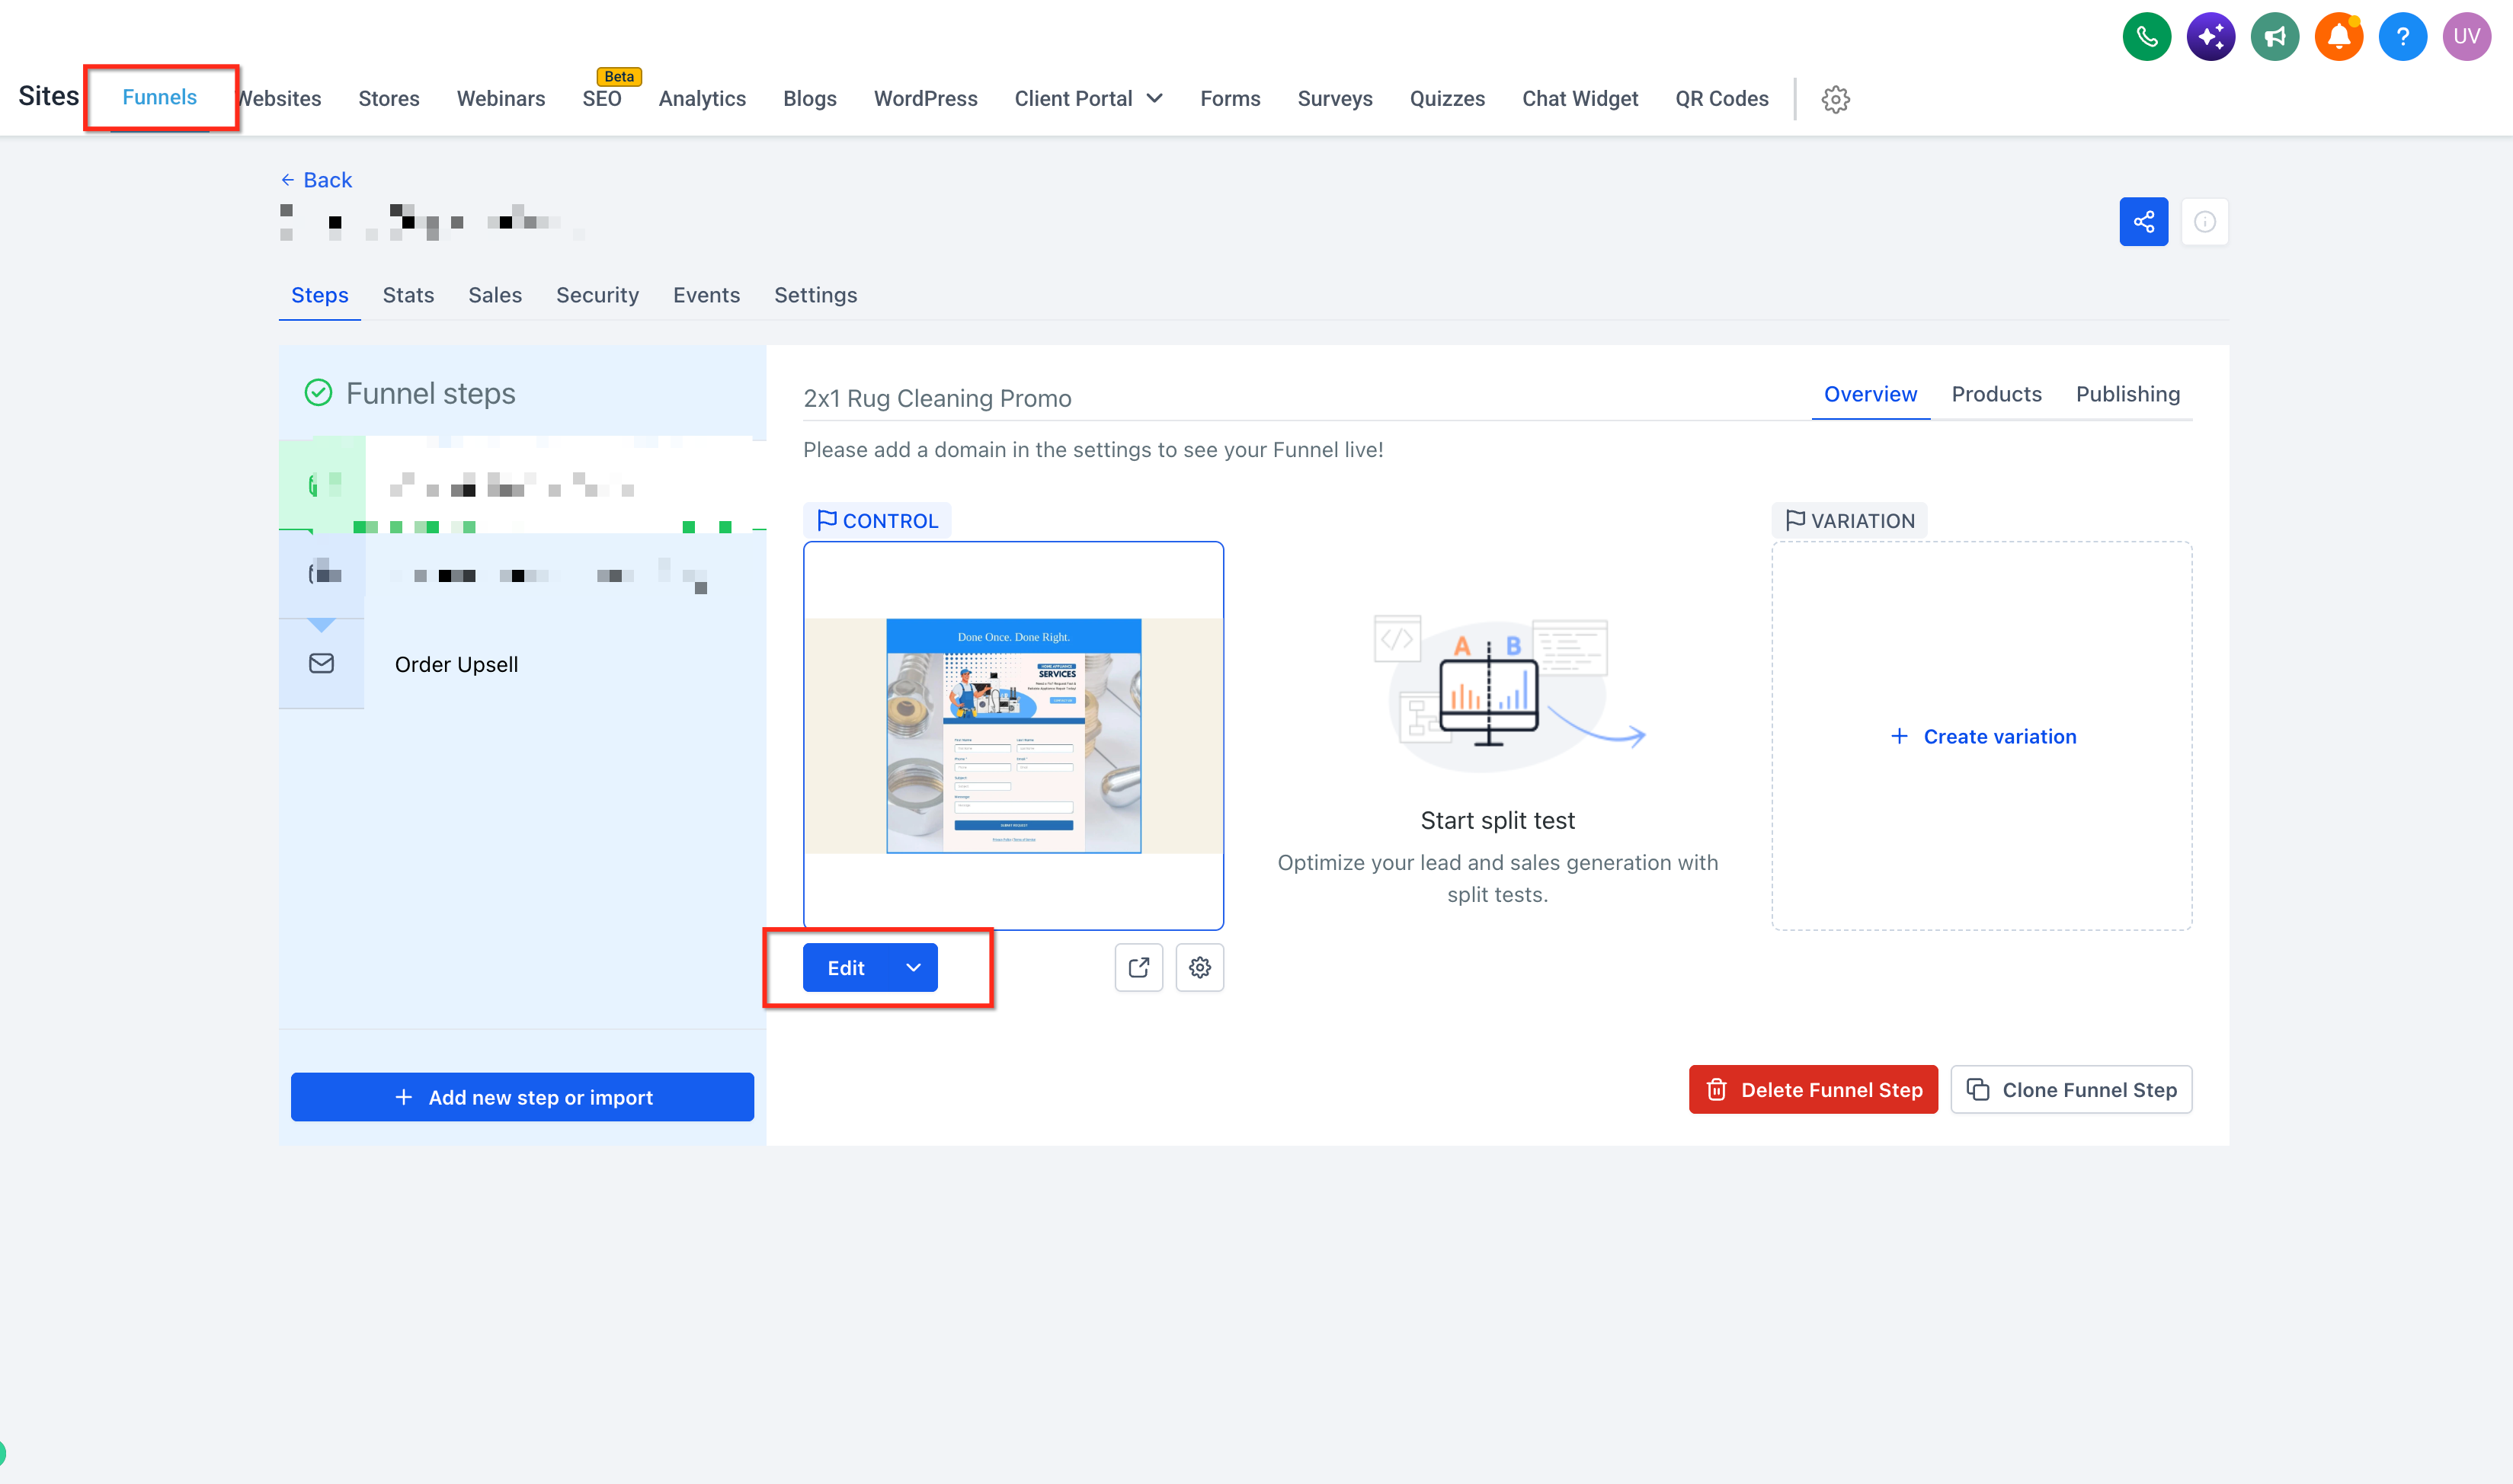Switch to the Publishing tab
This screenshot has width=2513, height=1484.
point(2127,394)
